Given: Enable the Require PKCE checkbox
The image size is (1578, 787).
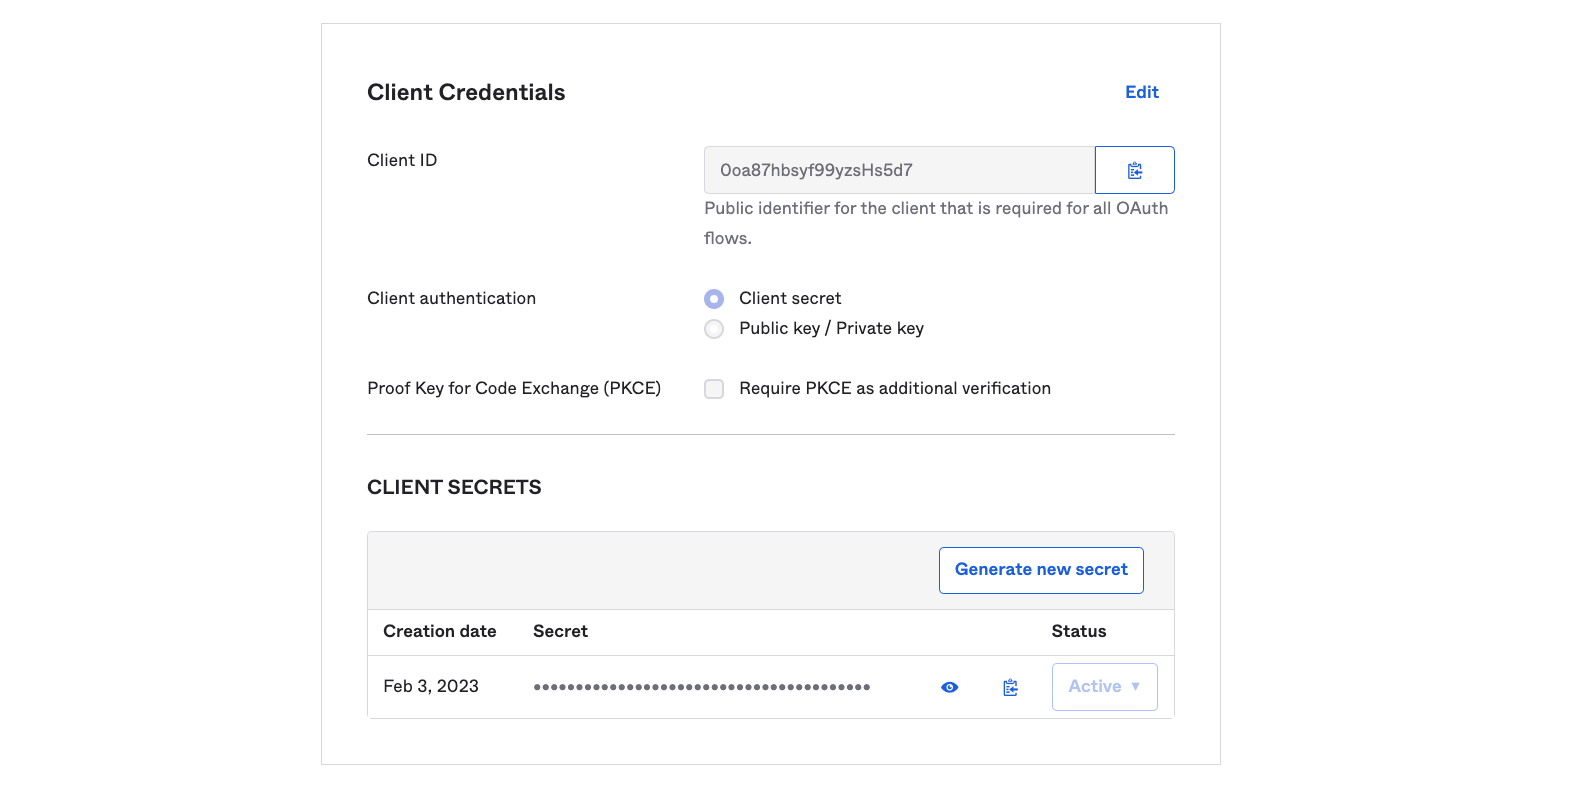Looking at the screenshot, I should tap(714, 389).
